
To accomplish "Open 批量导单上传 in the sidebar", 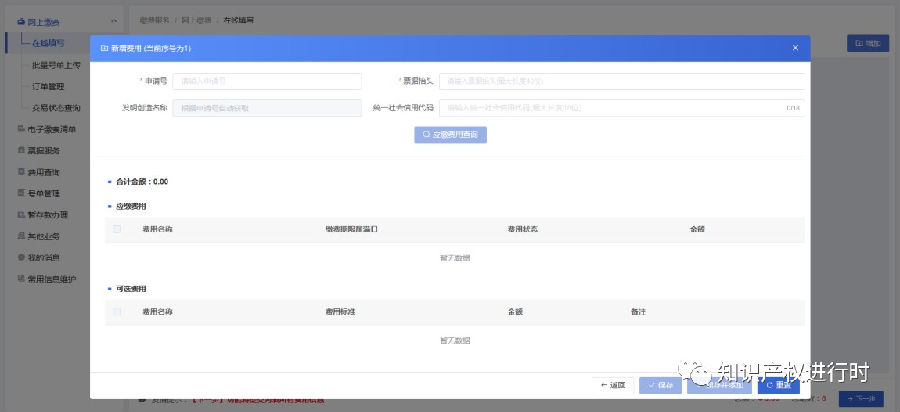I will [56, 65].
